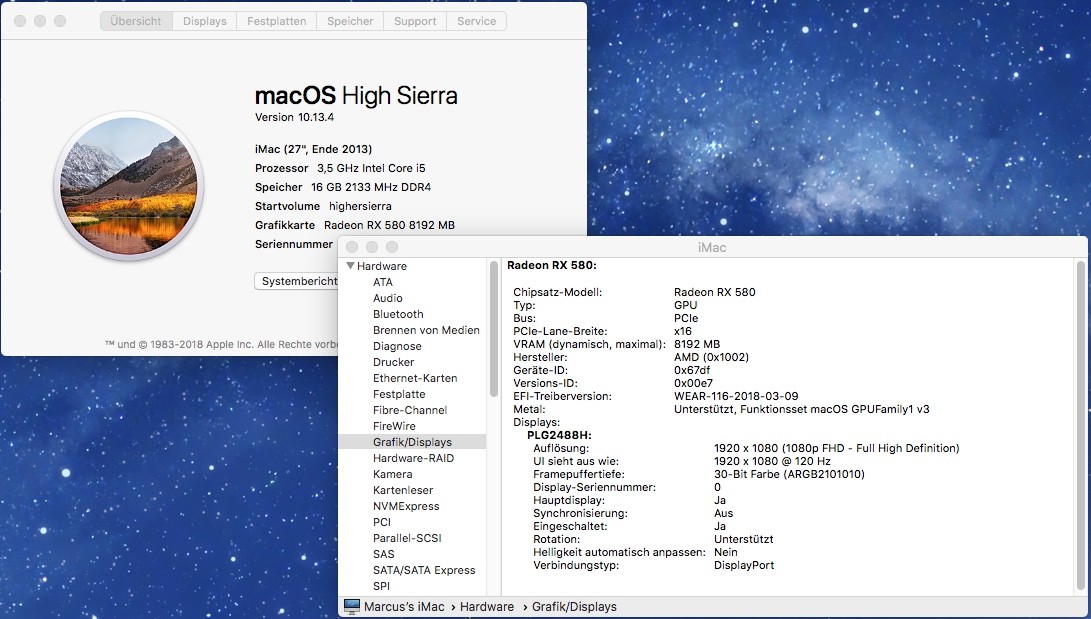This screenshot has height=619, width=1091.
Task: Select ATA in the hardware list
Action: coord(383,282)
